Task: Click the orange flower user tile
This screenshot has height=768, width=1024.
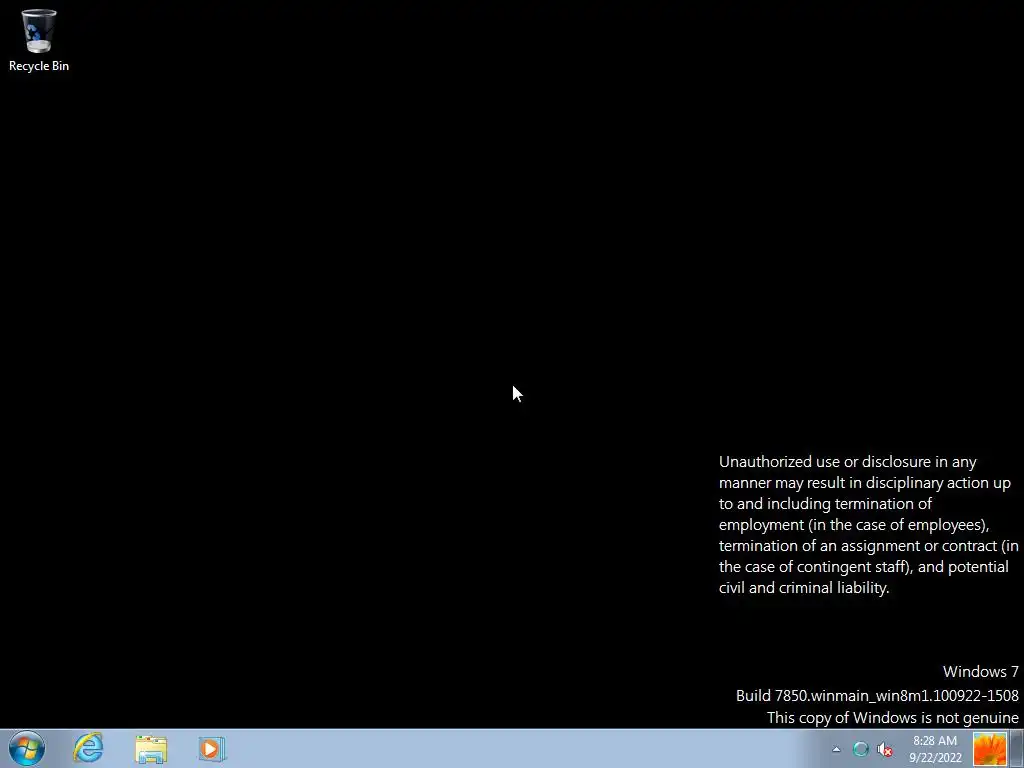Action: point(989,749)
